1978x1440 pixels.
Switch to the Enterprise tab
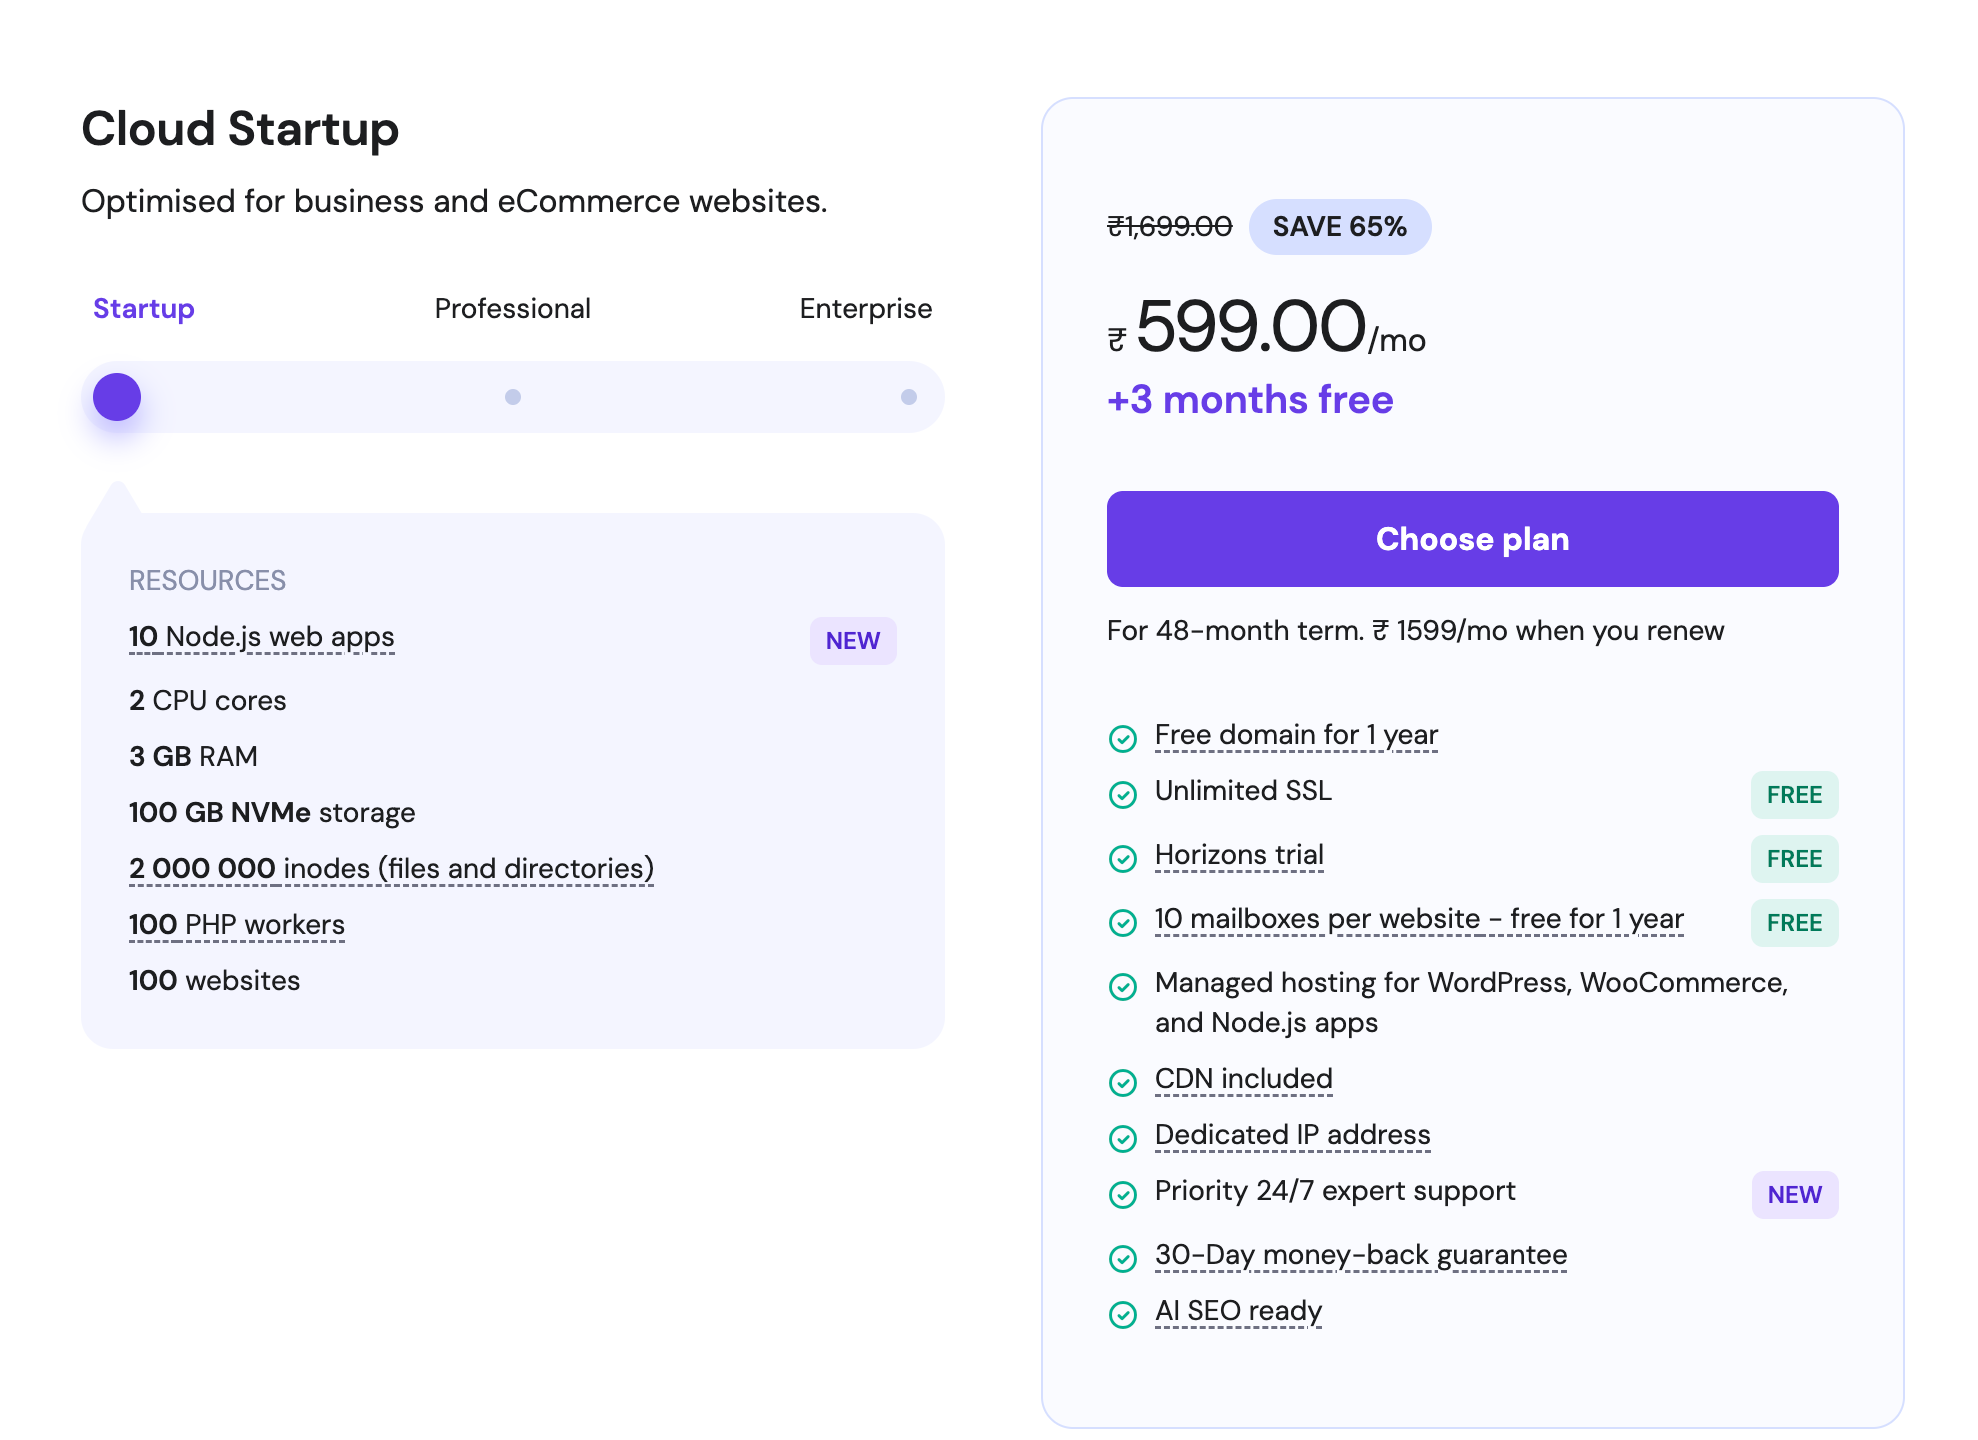864,308
